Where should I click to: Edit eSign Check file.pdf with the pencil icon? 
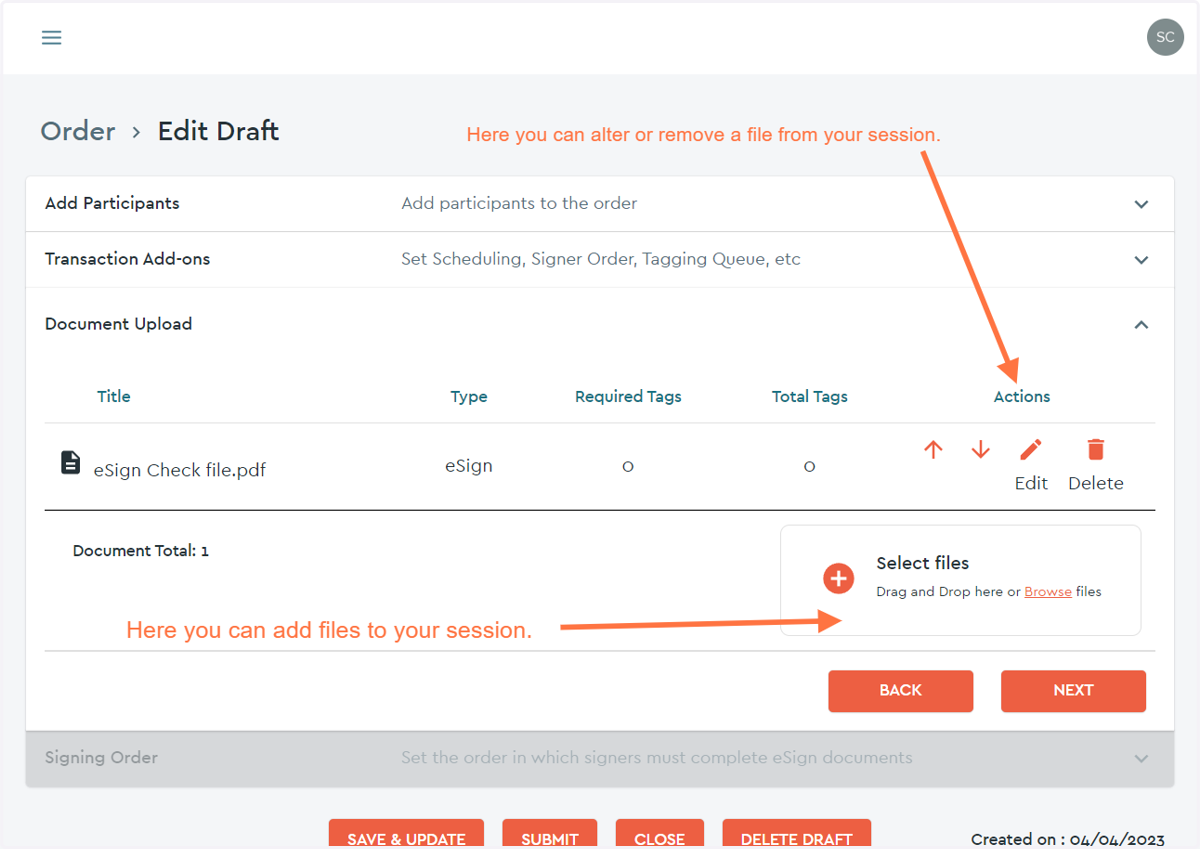coord(1031,449)
